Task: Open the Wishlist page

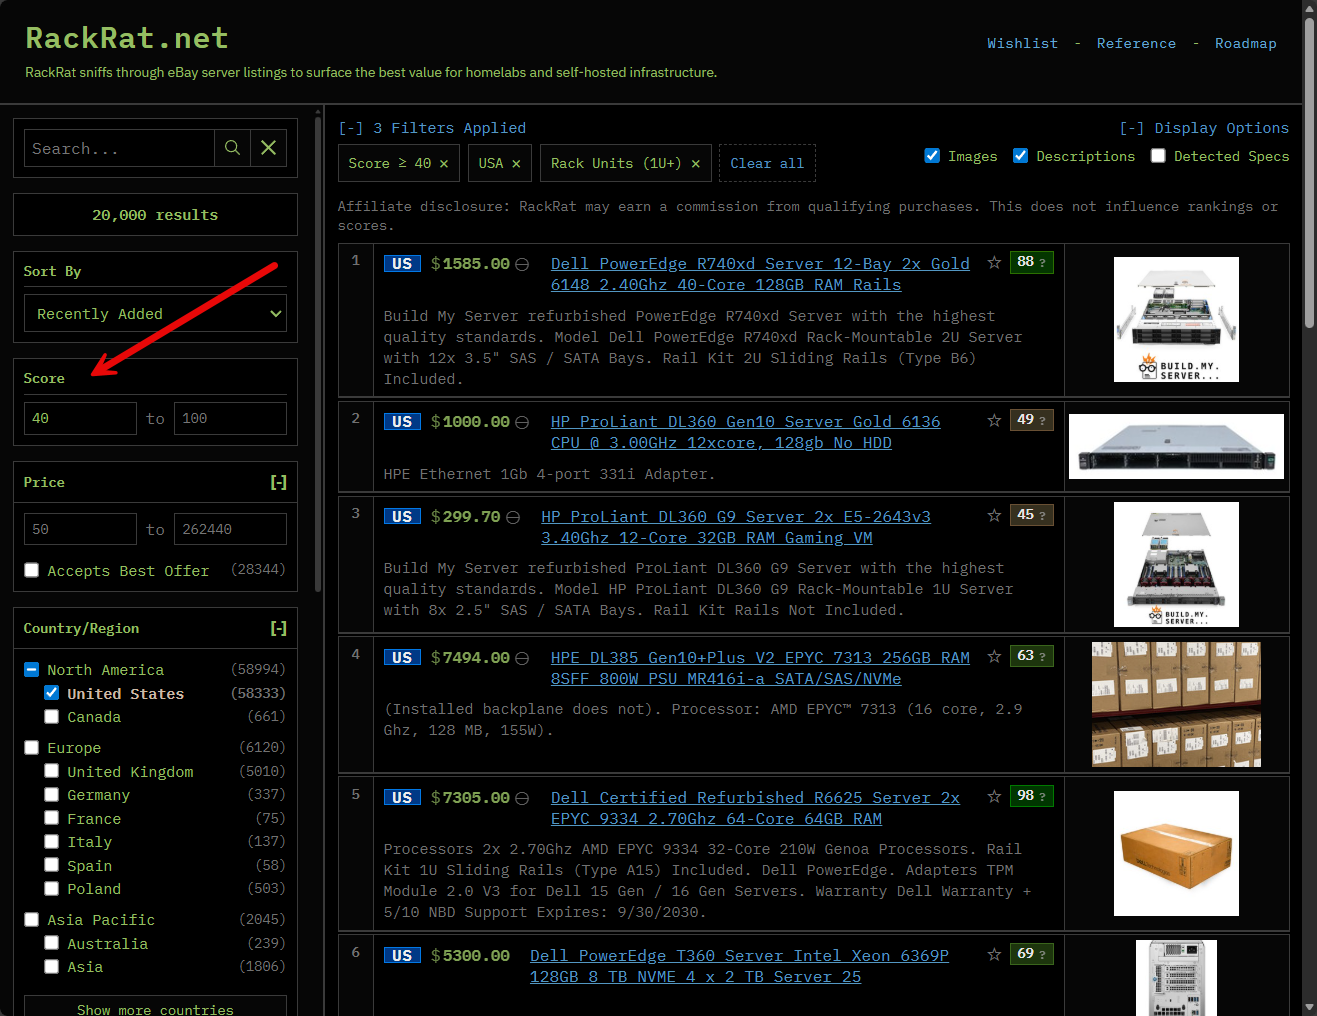Action: point(1022,43)
